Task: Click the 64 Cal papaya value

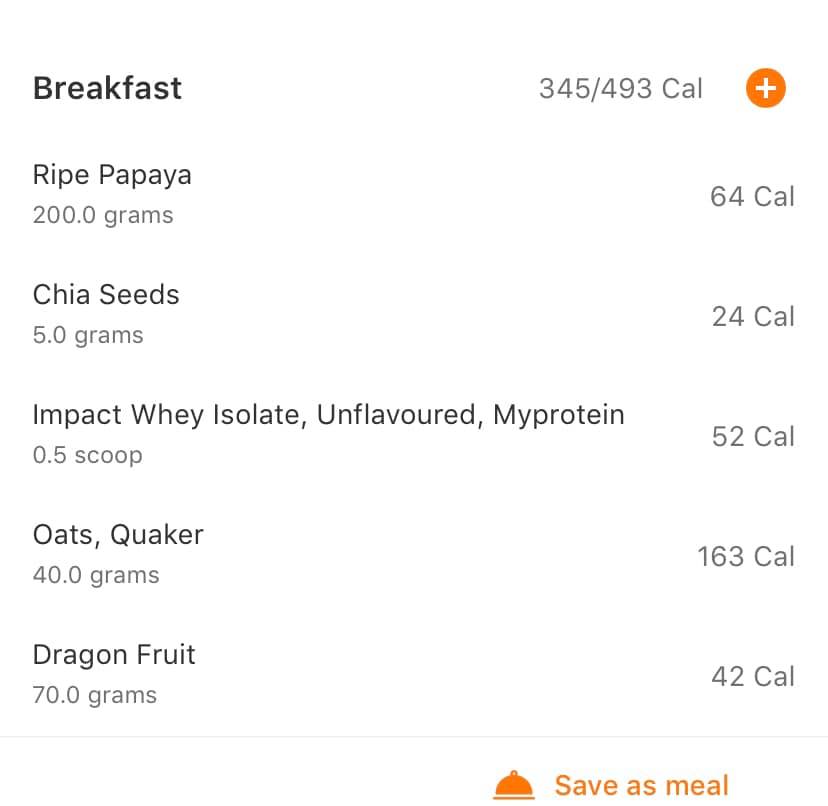Action: point(752,196)
